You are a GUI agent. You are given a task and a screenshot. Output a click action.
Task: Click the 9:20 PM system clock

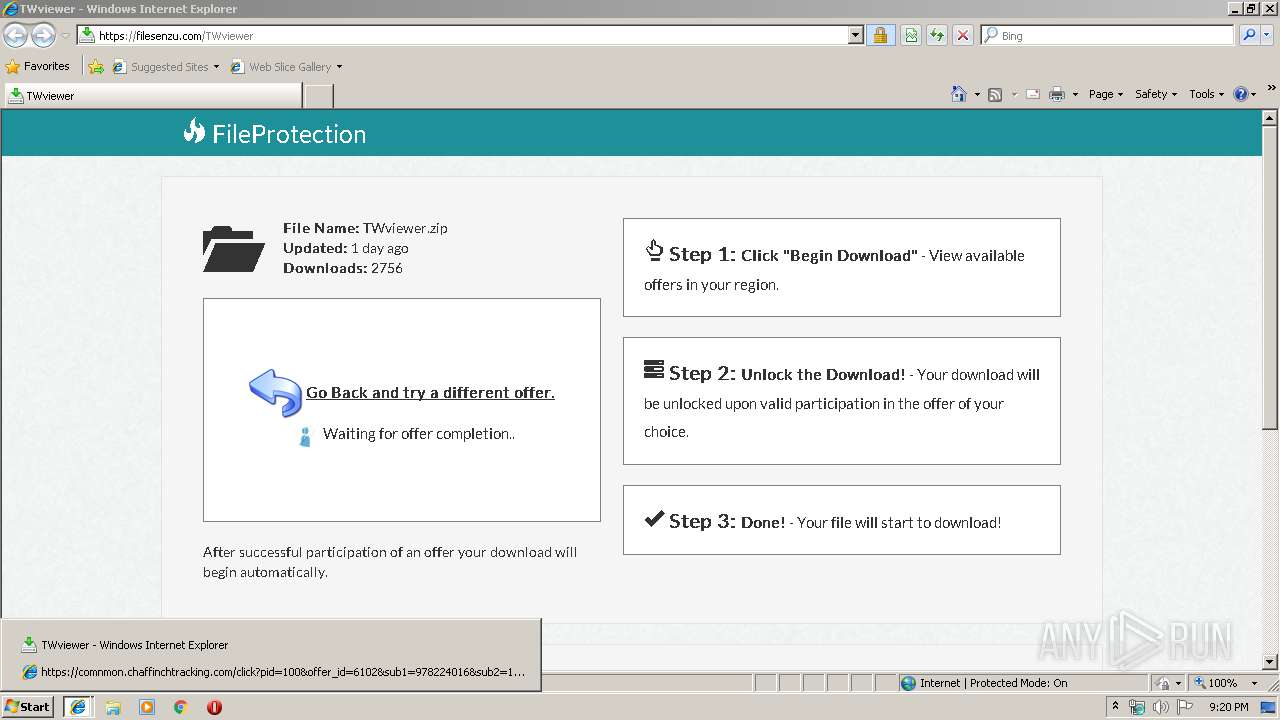click(x=1228, y=707)
